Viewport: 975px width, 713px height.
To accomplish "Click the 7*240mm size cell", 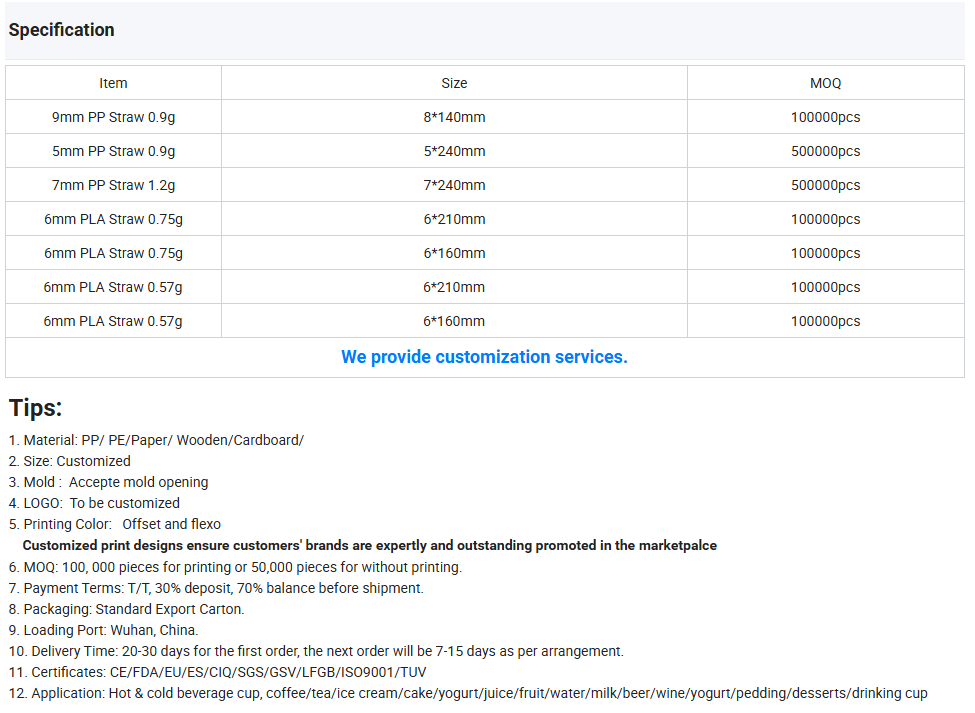I will tap(454, 185).
